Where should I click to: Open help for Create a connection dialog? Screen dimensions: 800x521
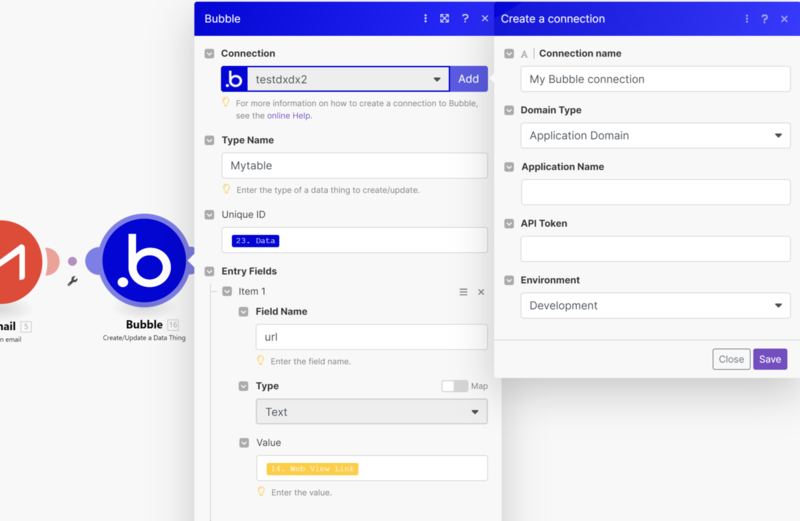[764, 19]
